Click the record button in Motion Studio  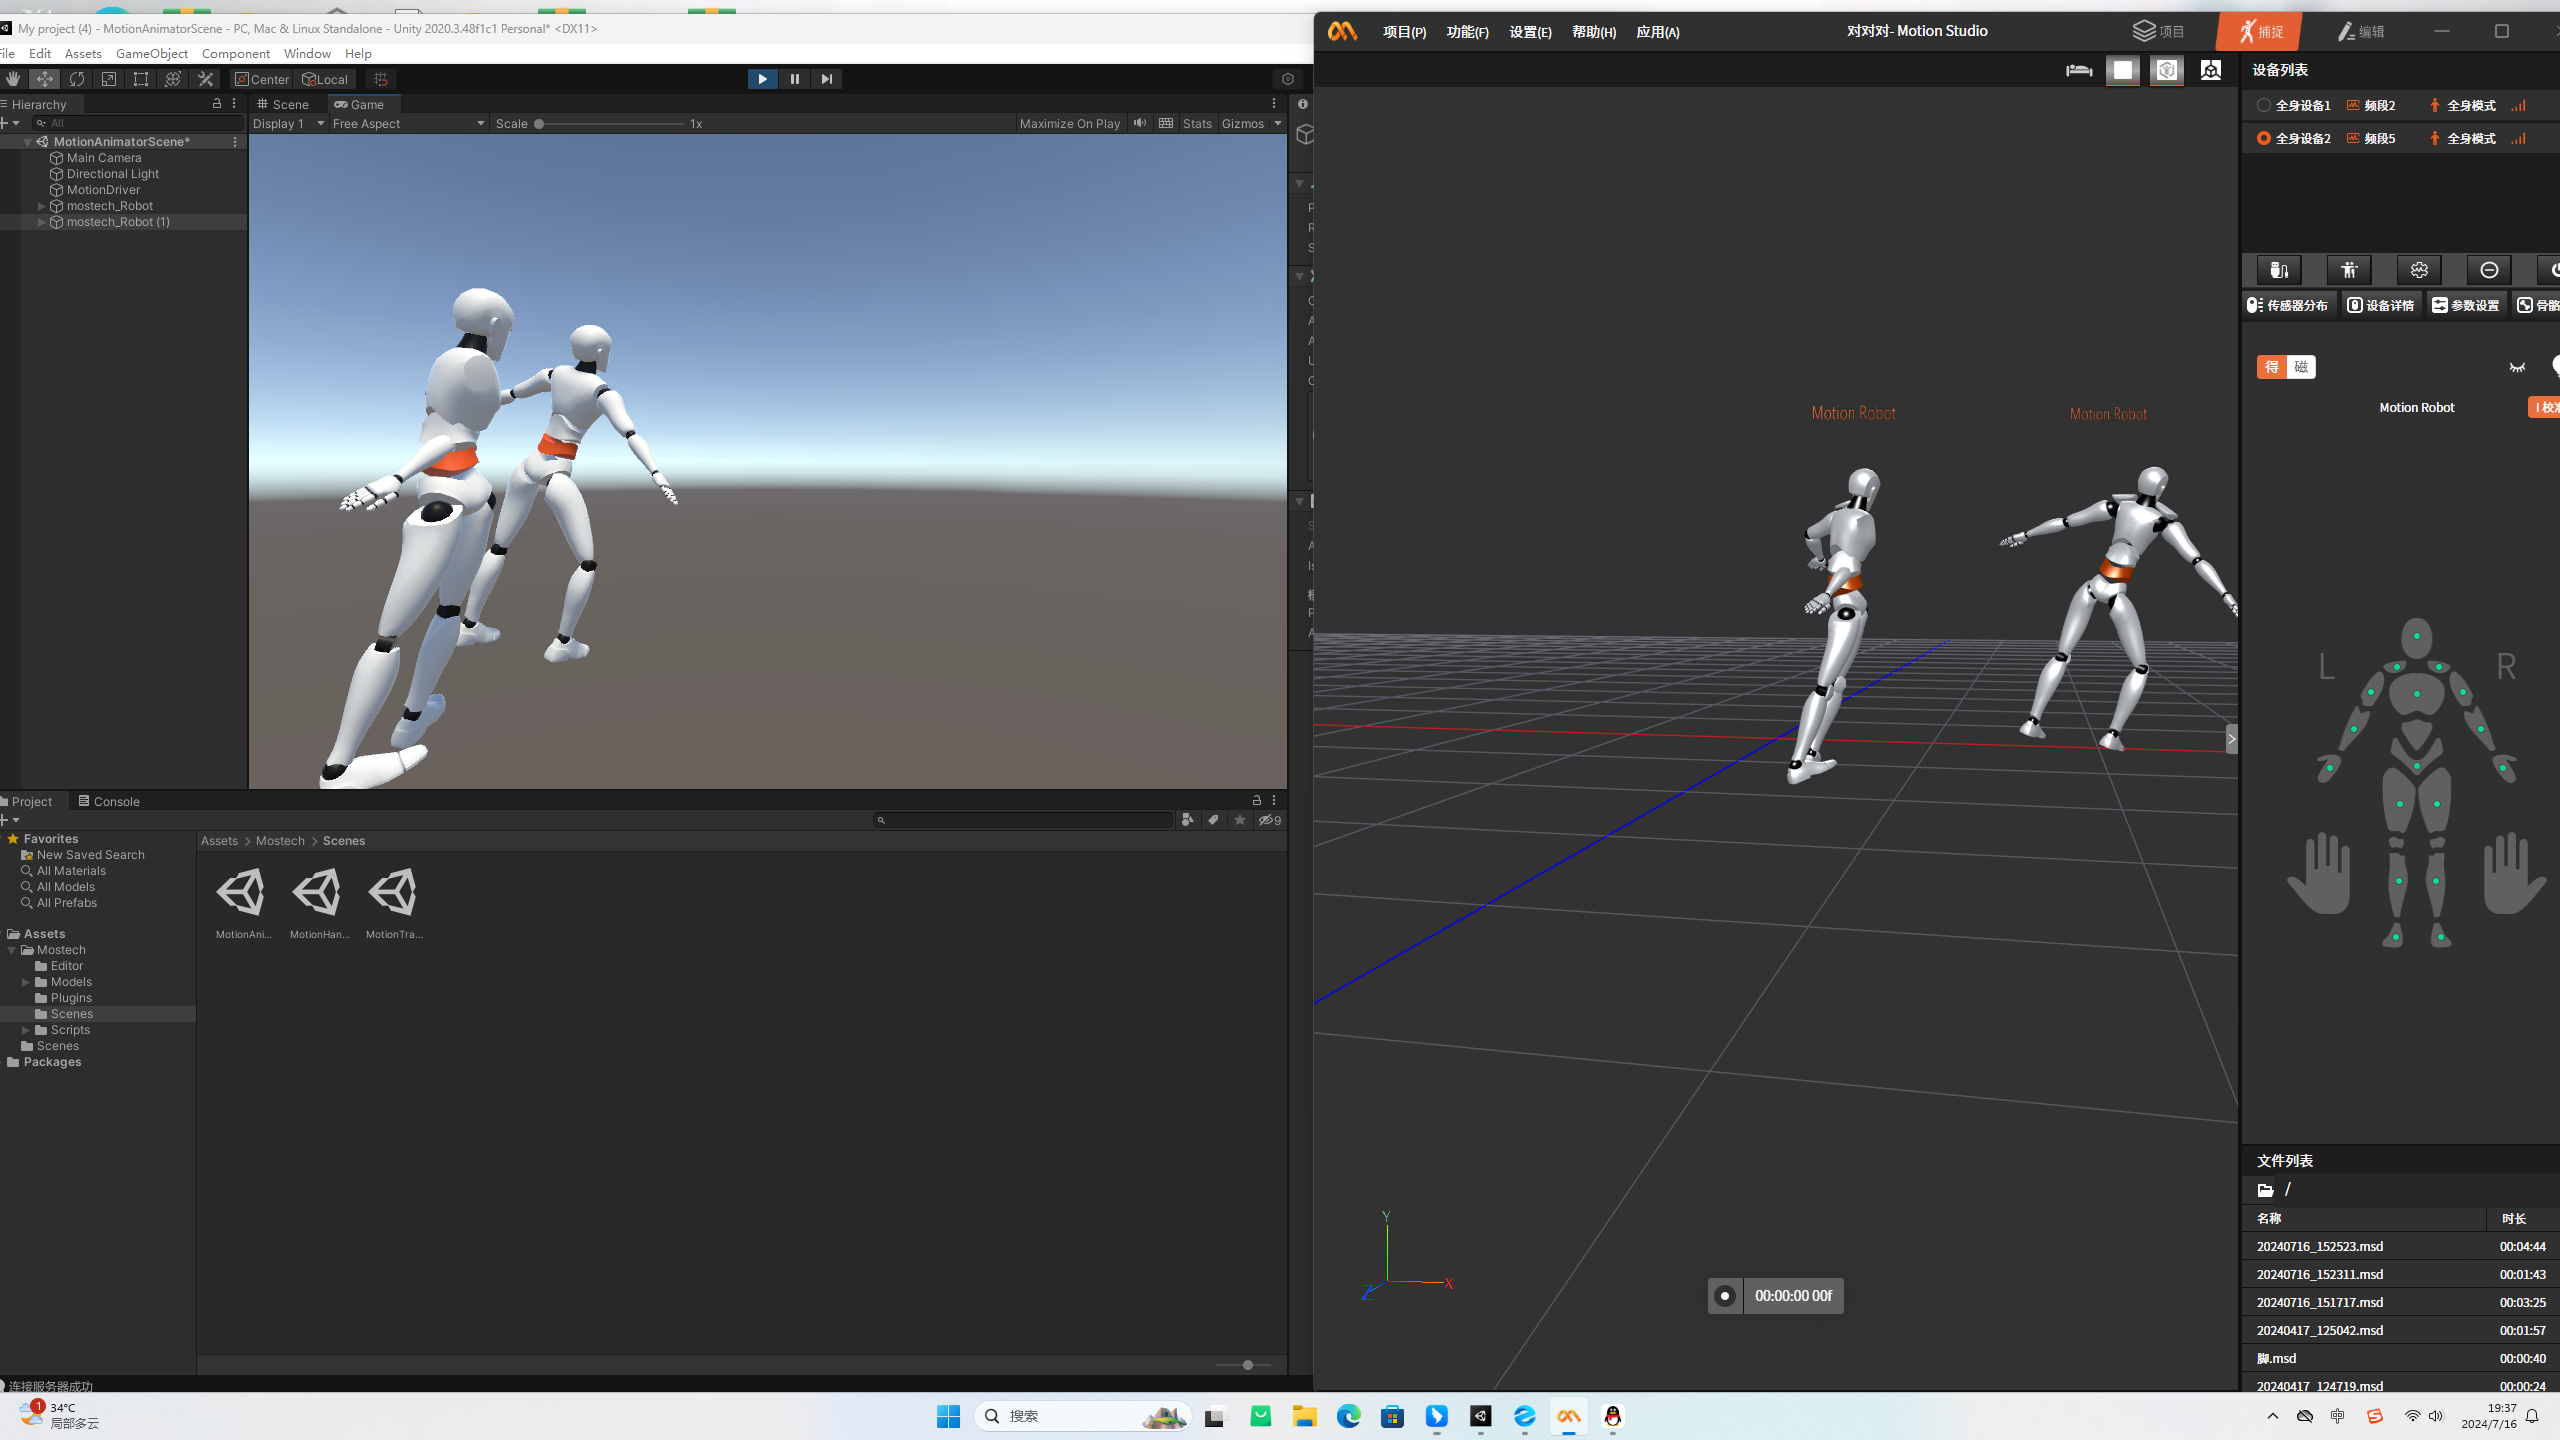click(x=1724, y=1296)
